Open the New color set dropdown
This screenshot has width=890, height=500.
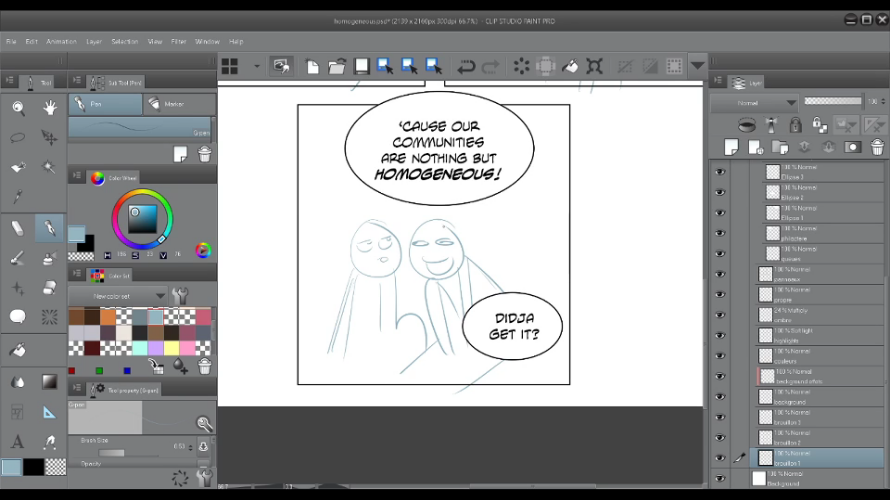pyautogui.click(x=117, y=296)
